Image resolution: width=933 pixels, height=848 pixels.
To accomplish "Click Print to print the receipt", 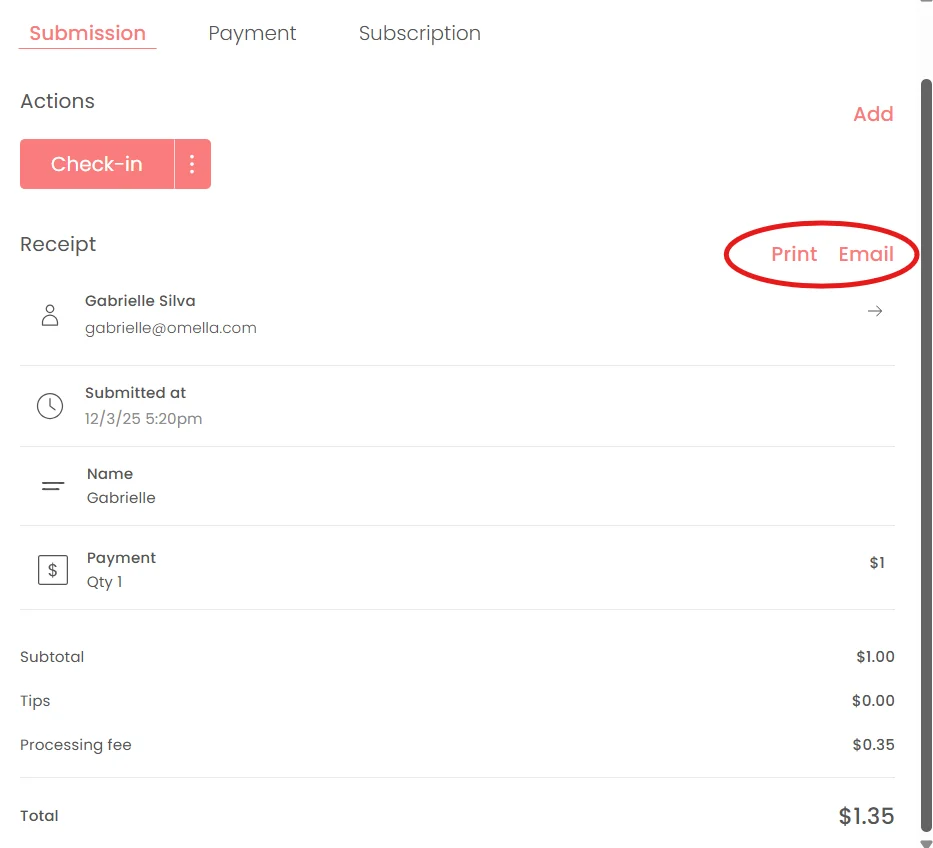I will click(794, 254).
